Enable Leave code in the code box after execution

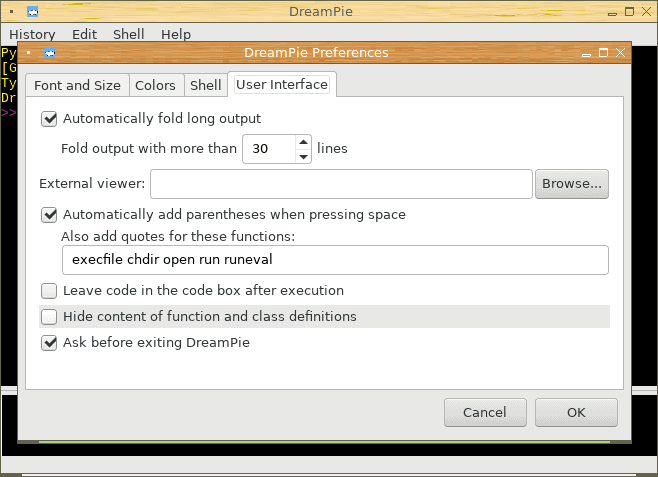49,291
